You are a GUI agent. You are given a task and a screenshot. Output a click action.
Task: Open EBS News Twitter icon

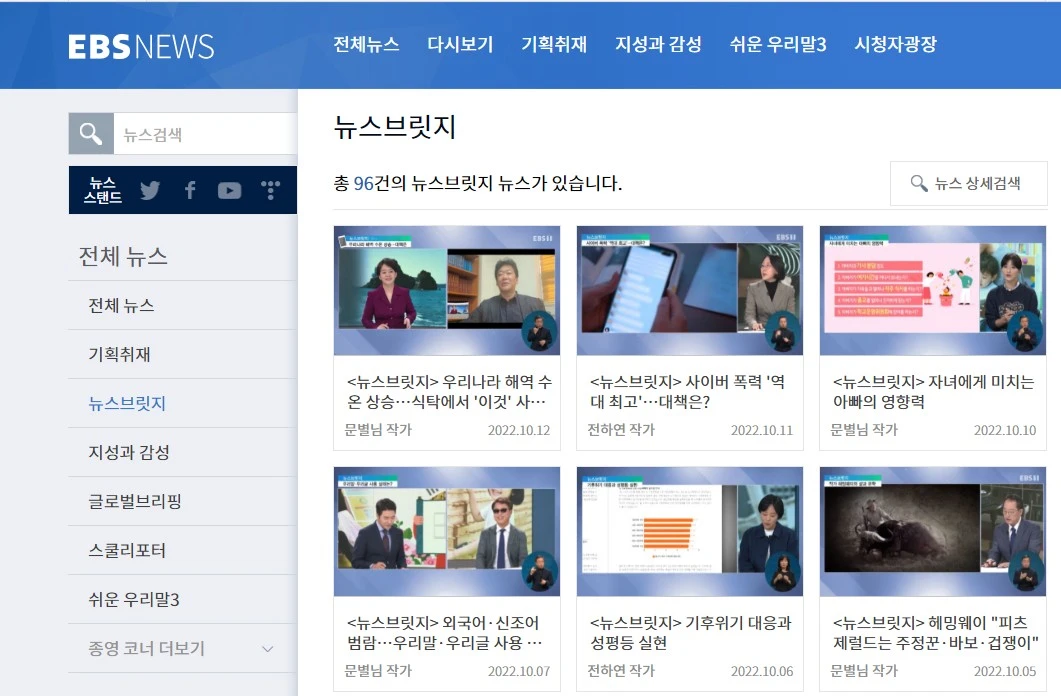(150, 190)
